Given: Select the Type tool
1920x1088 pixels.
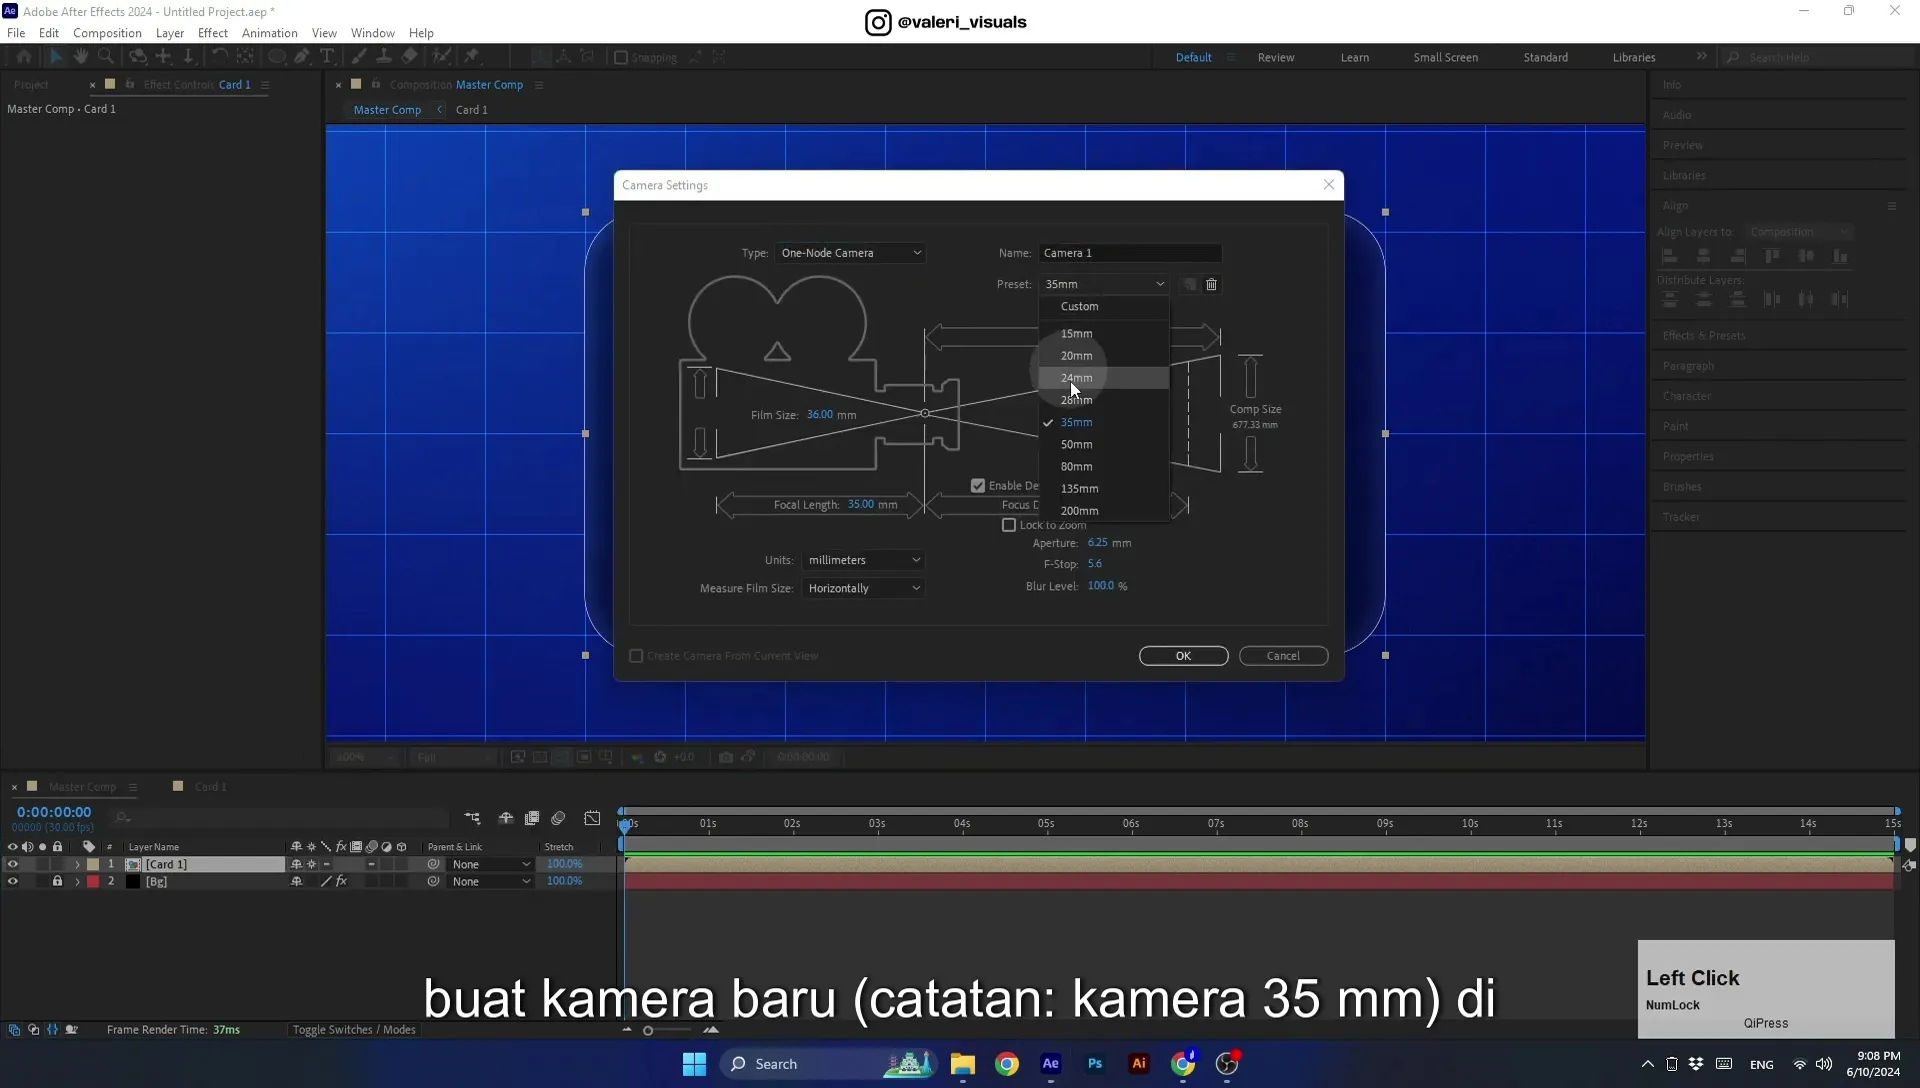Looking at the screenshot, I should point(327,57).
